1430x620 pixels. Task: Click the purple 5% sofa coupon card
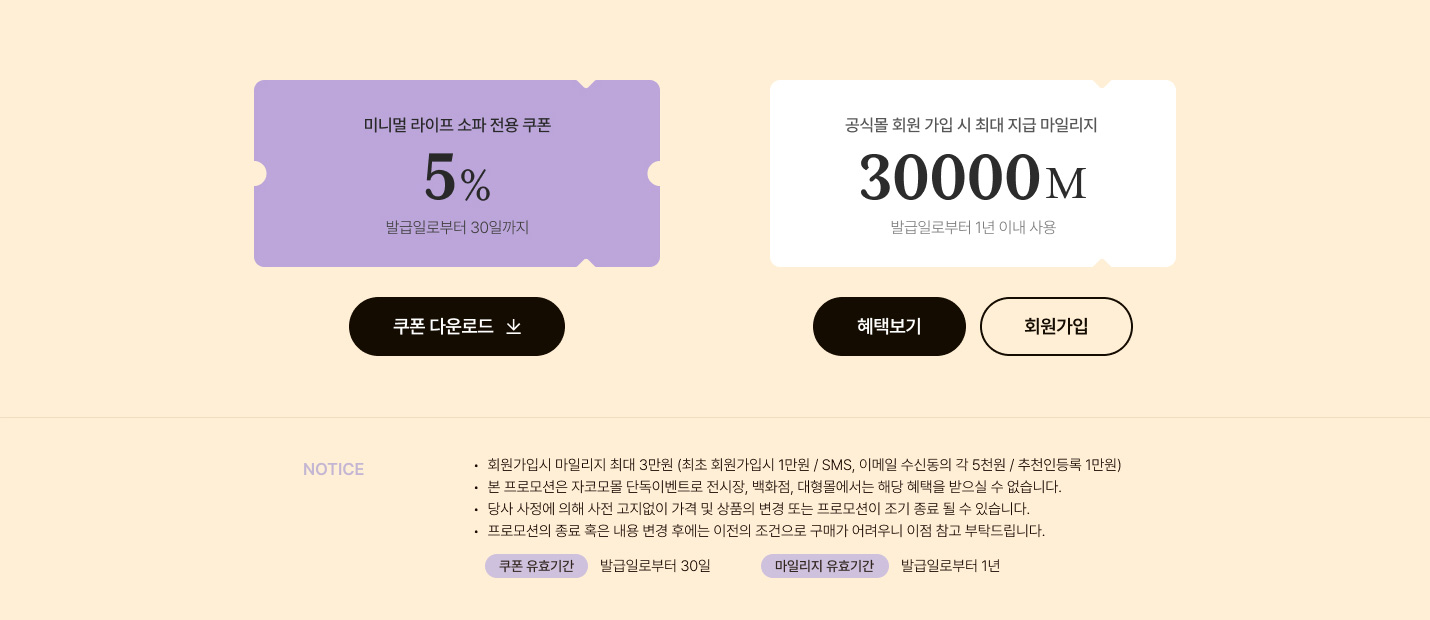click(x=457, y=173)
